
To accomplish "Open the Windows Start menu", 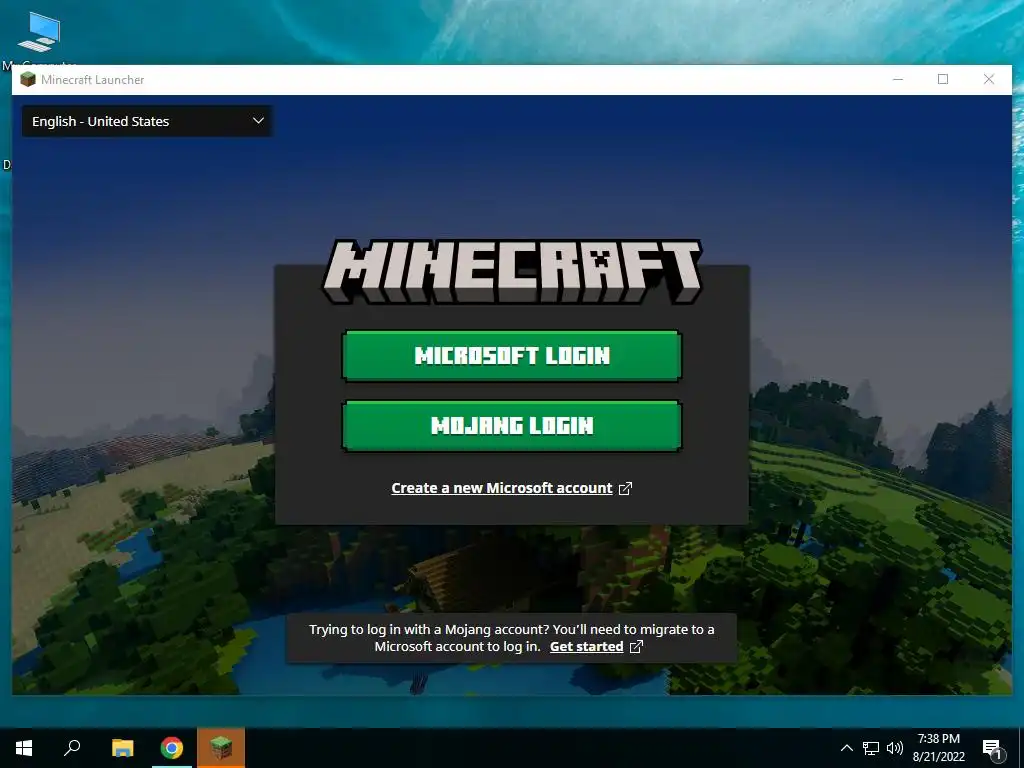I will (24, 748).
